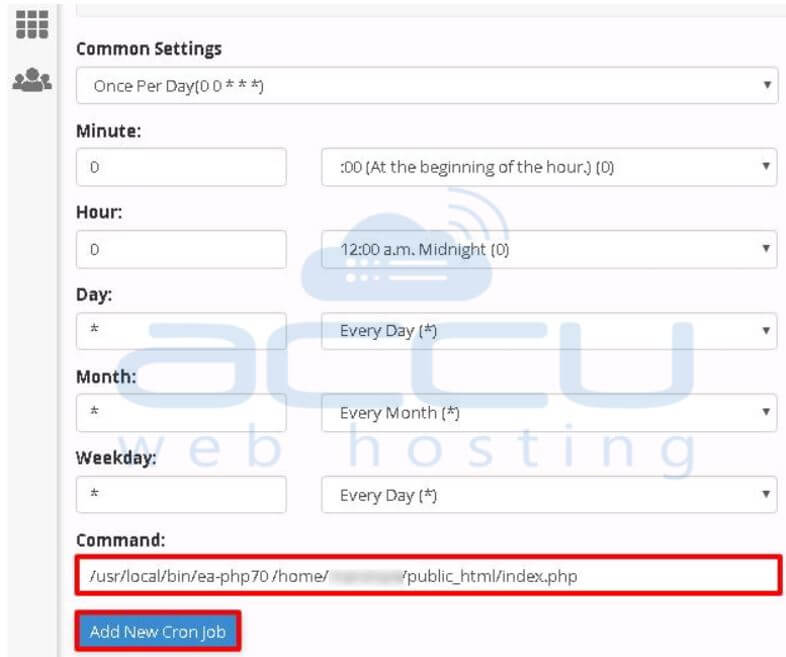Click the Hour: field label
786x657 pixels.
97,213
